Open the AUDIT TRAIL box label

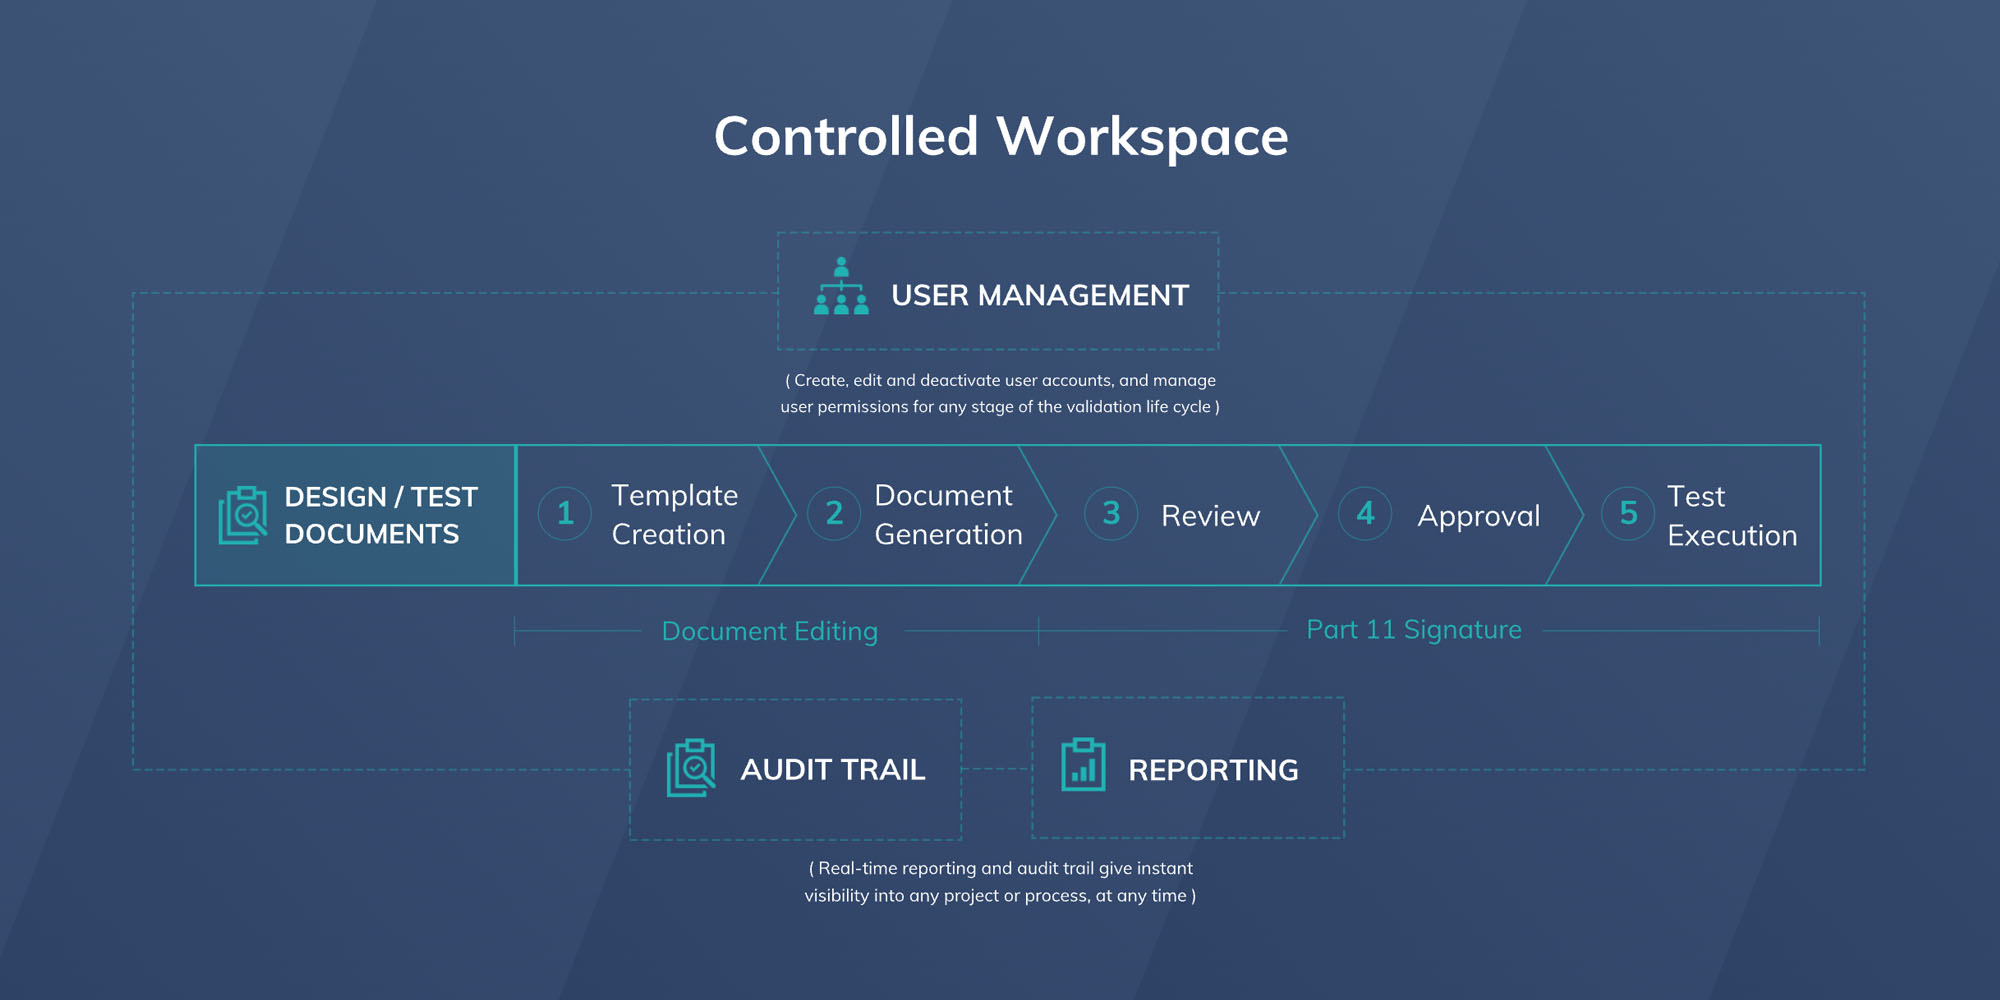833,769
